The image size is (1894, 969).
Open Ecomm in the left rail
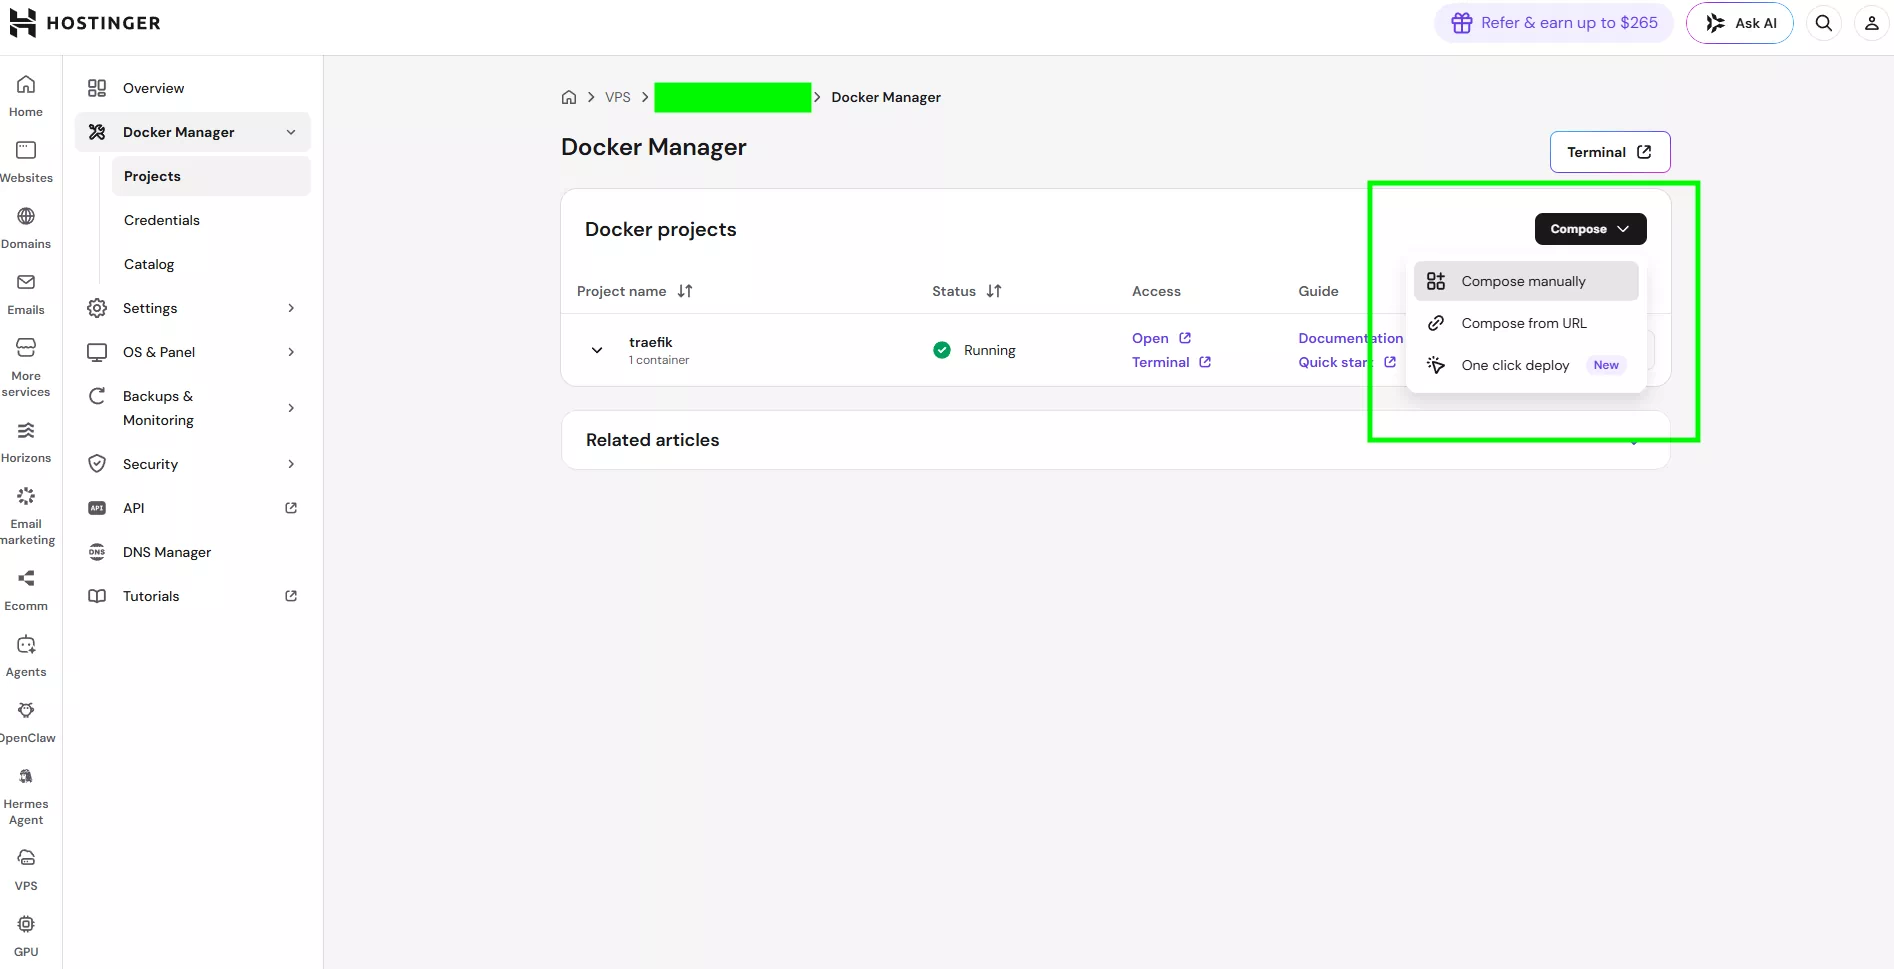pyautogui.click(x=26, y=590)
